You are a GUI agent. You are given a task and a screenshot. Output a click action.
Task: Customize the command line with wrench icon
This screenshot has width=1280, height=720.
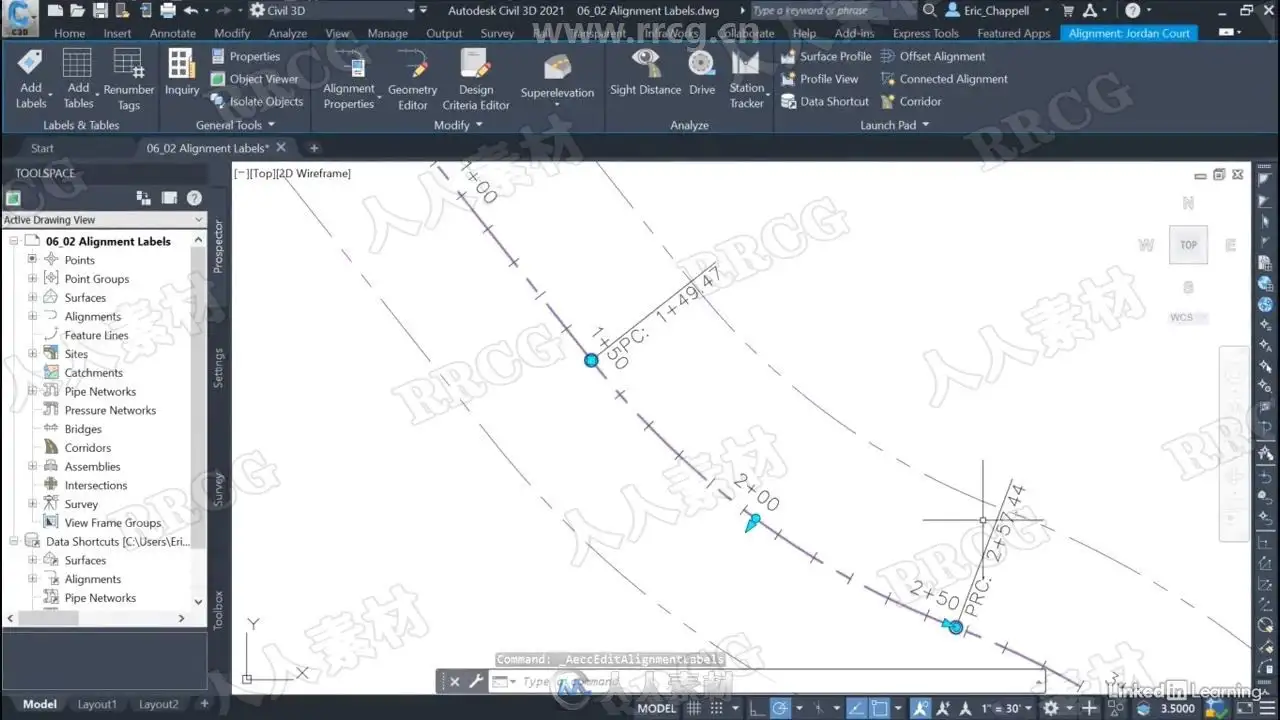click(476, 682)
